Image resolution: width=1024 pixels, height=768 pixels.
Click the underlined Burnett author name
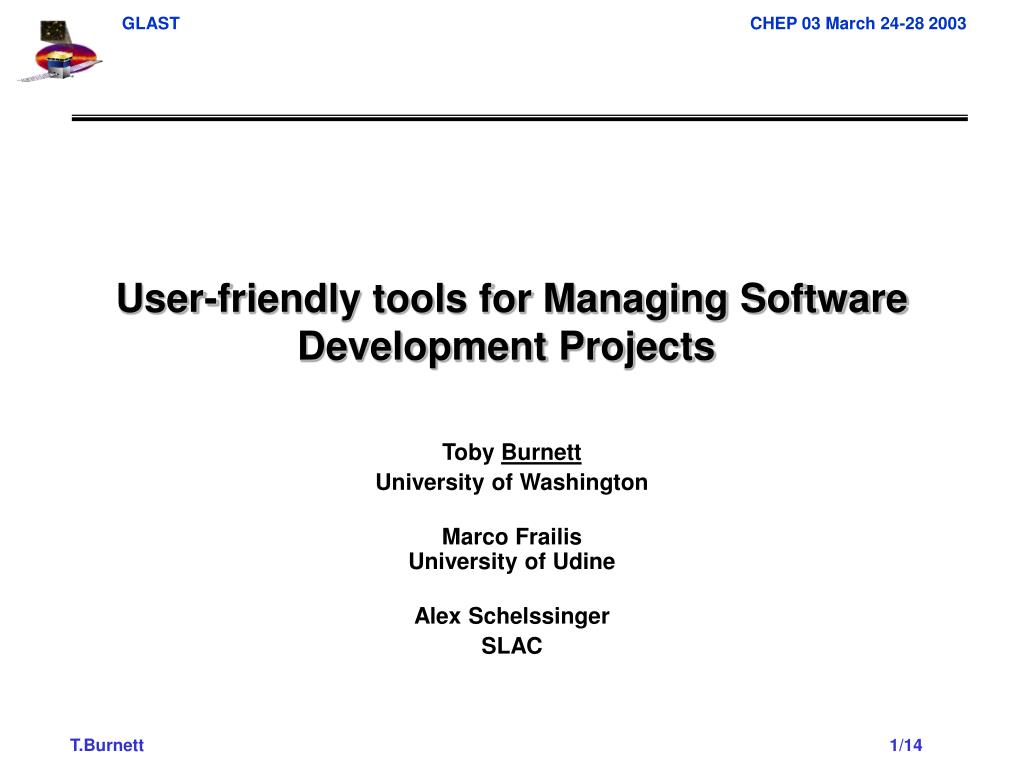click(x=541, y=452)
